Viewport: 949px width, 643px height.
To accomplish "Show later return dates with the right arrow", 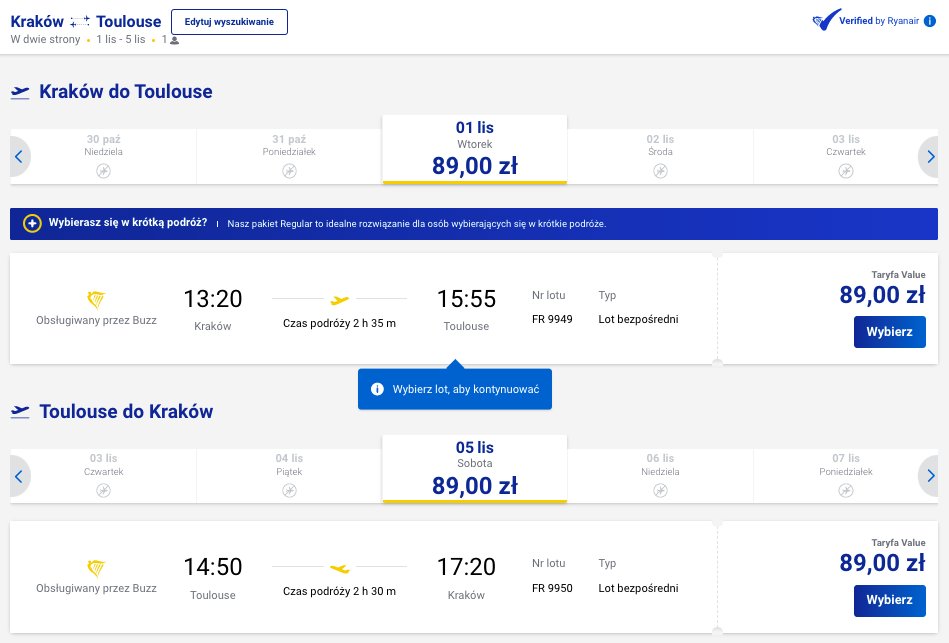I will [930, 476].
